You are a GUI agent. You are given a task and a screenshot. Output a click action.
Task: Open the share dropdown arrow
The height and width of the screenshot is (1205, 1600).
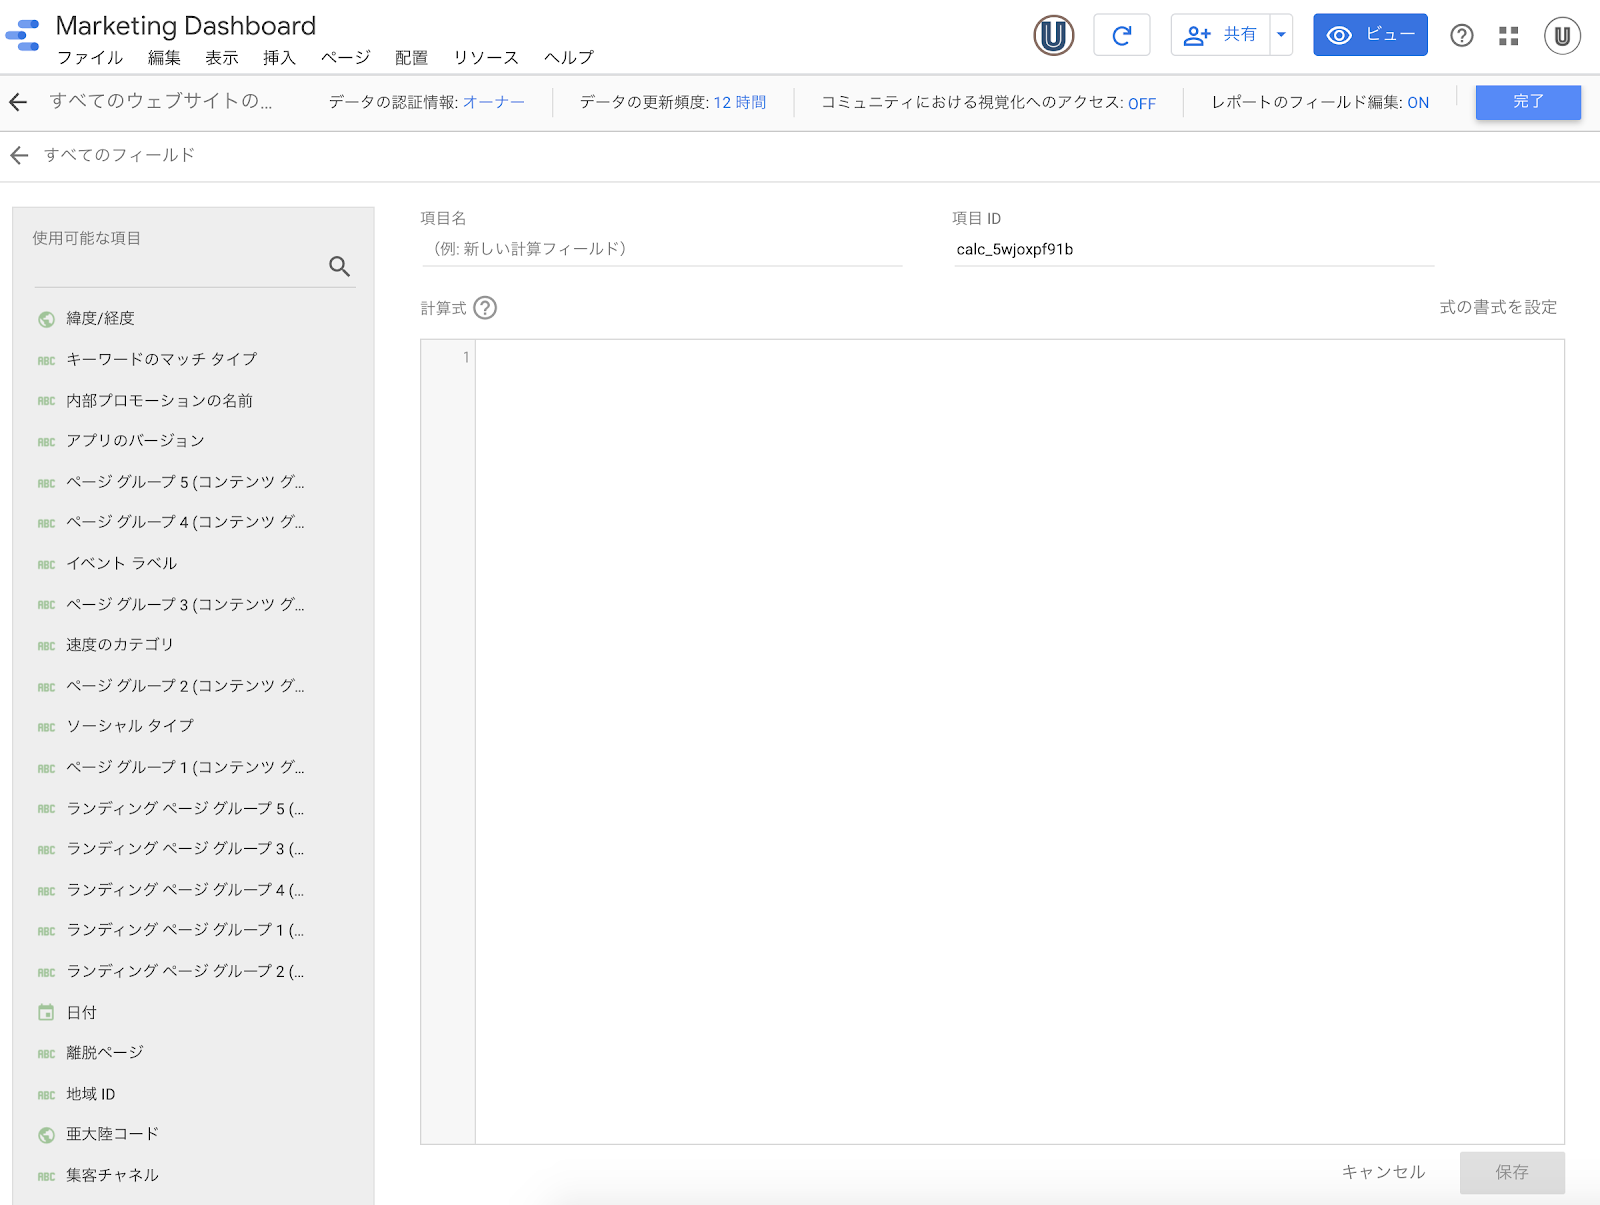[x=1281, y=35]
